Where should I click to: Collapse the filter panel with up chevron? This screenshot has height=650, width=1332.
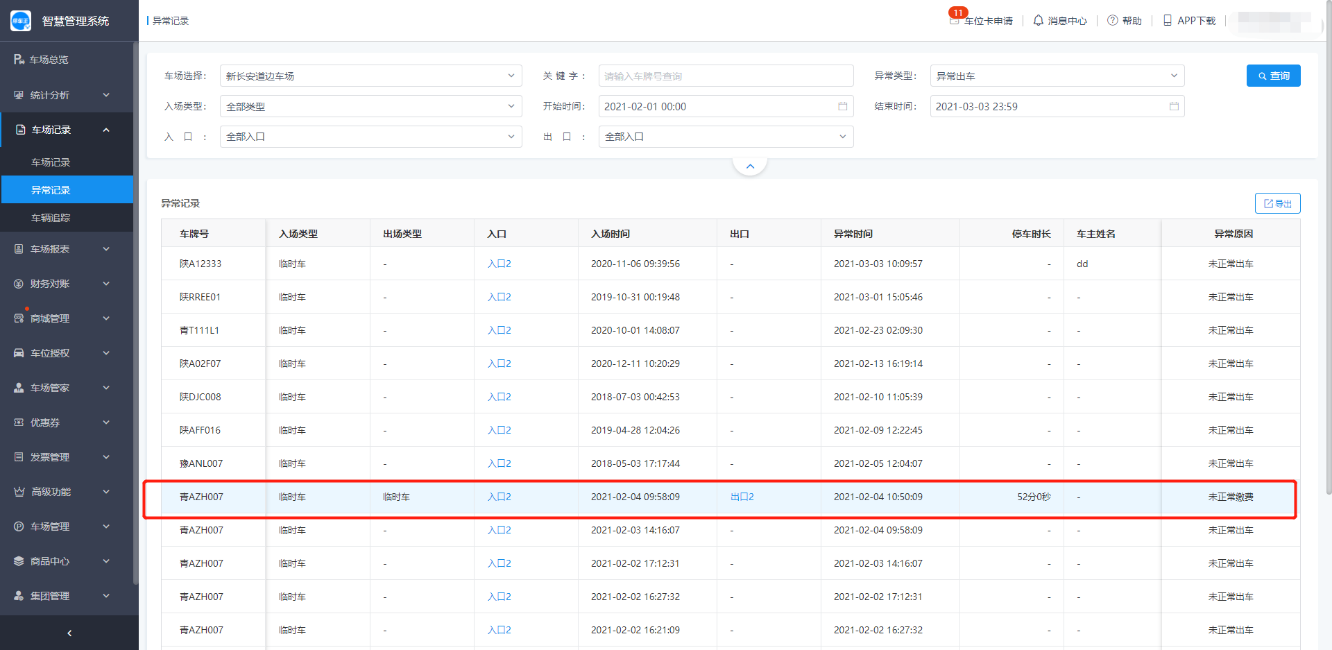750,164
